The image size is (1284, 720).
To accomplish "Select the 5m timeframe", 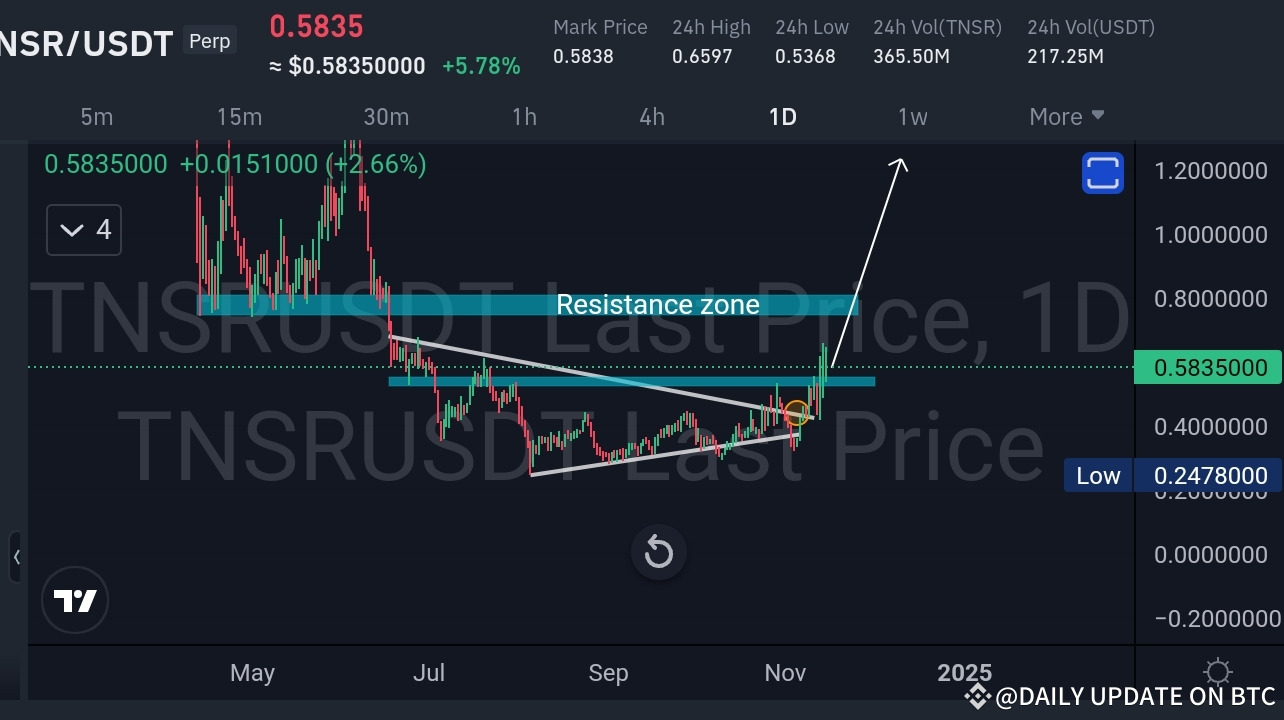I will pos(96,116).
